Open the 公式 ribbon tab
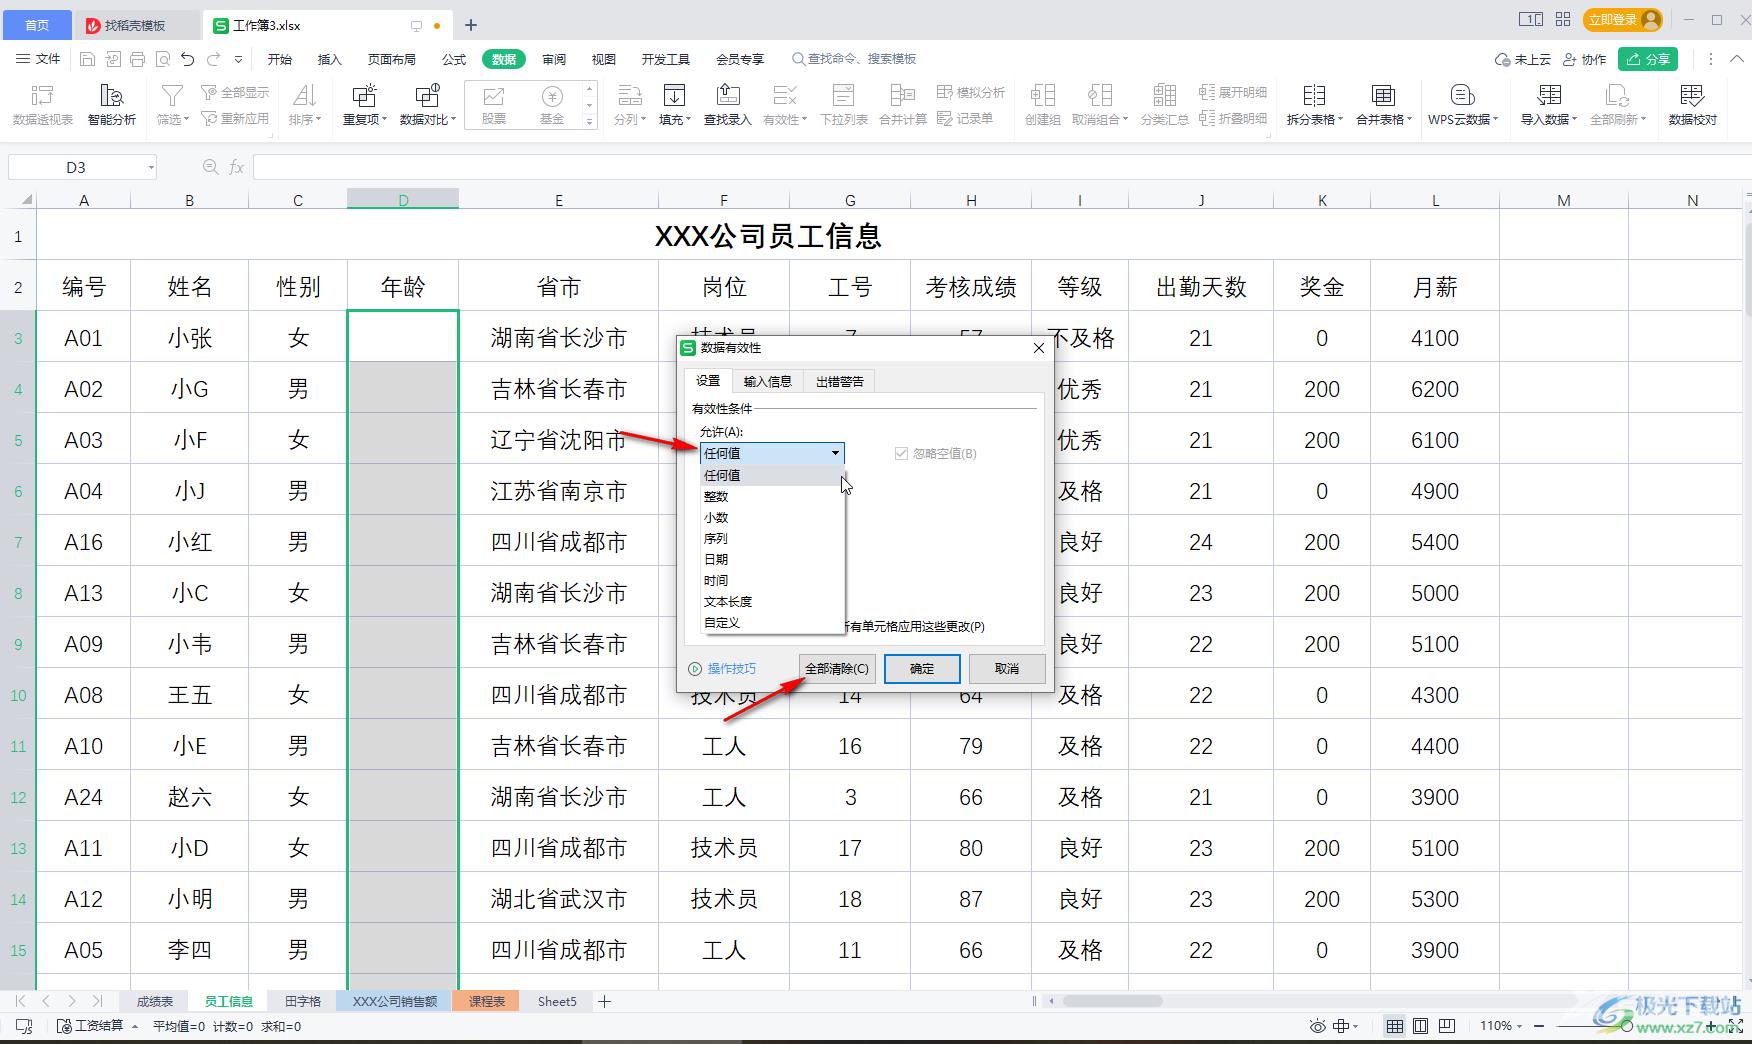This screenshot has width=1752, height=1044. coord(454,59)
